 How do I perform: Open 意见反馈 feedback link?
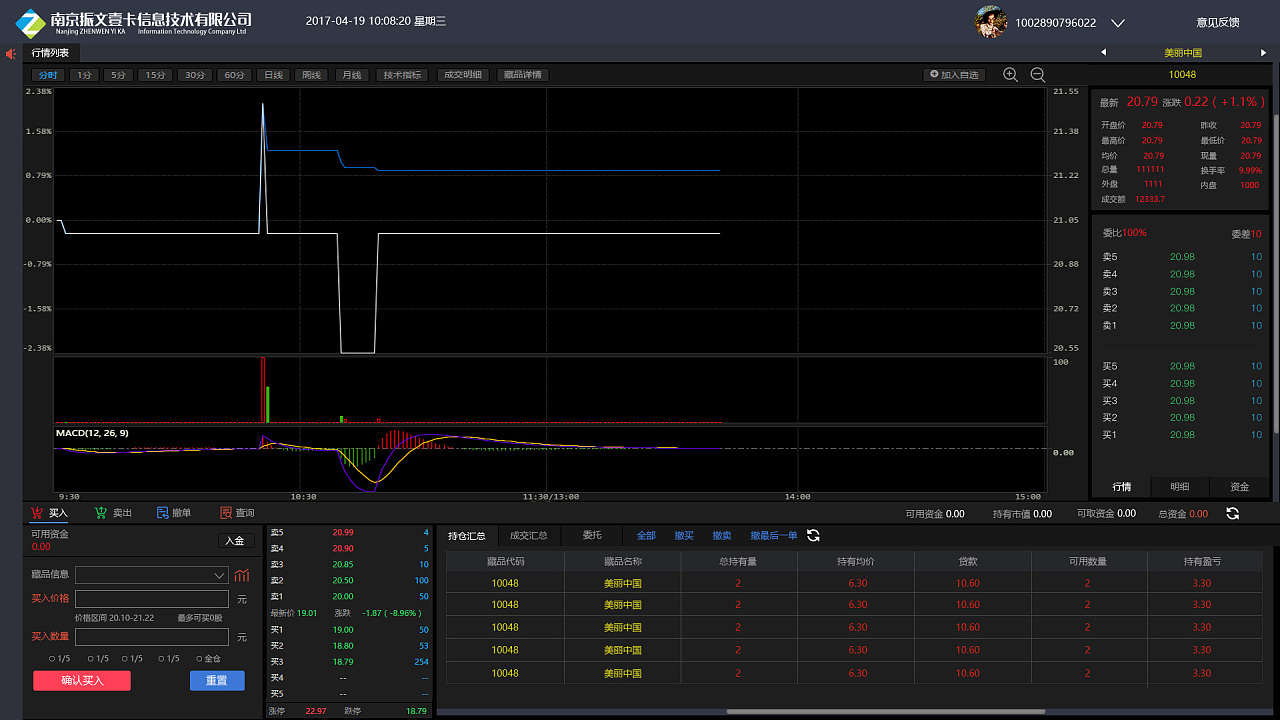(1218, 22)
